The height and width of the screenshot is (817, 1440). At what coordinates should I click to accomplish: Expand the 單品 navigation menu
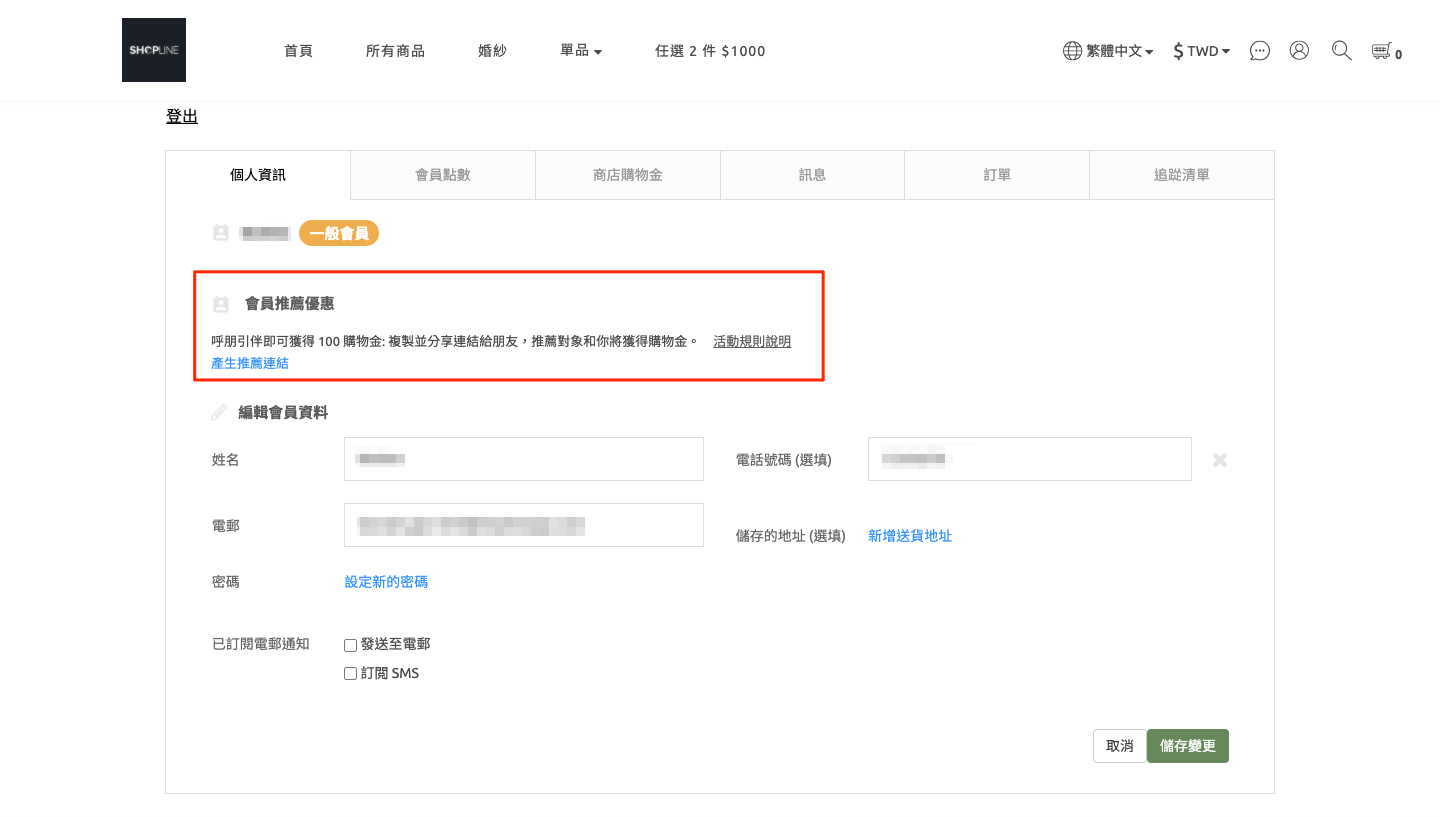point(581,50)
